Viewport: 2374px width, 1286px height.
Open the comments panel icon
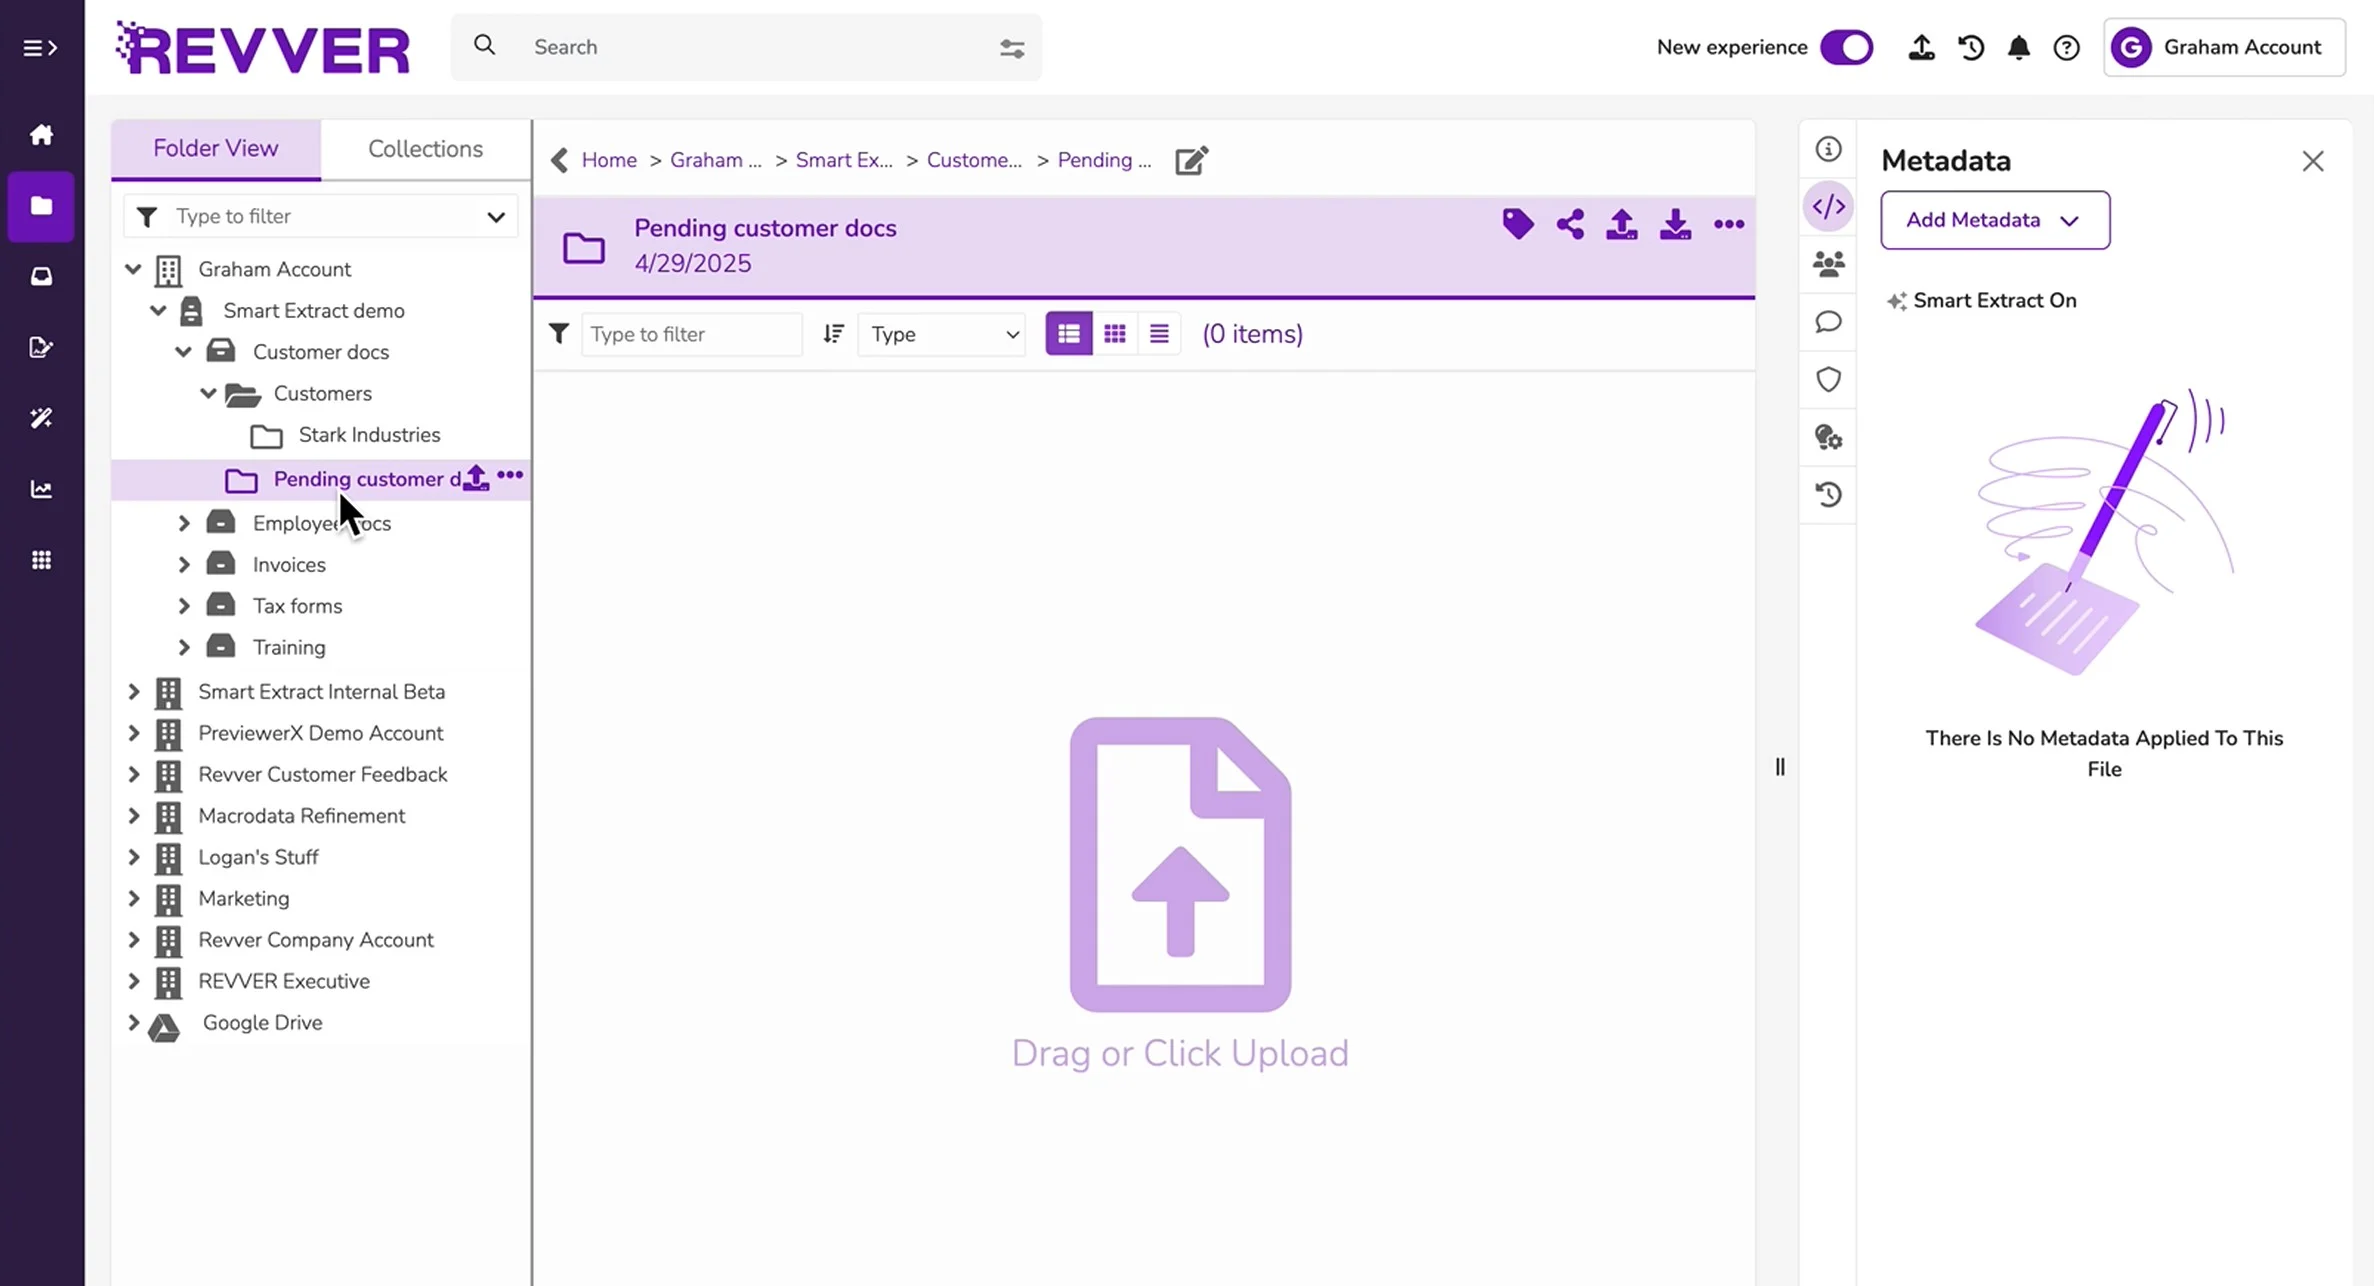point(1828,322)
